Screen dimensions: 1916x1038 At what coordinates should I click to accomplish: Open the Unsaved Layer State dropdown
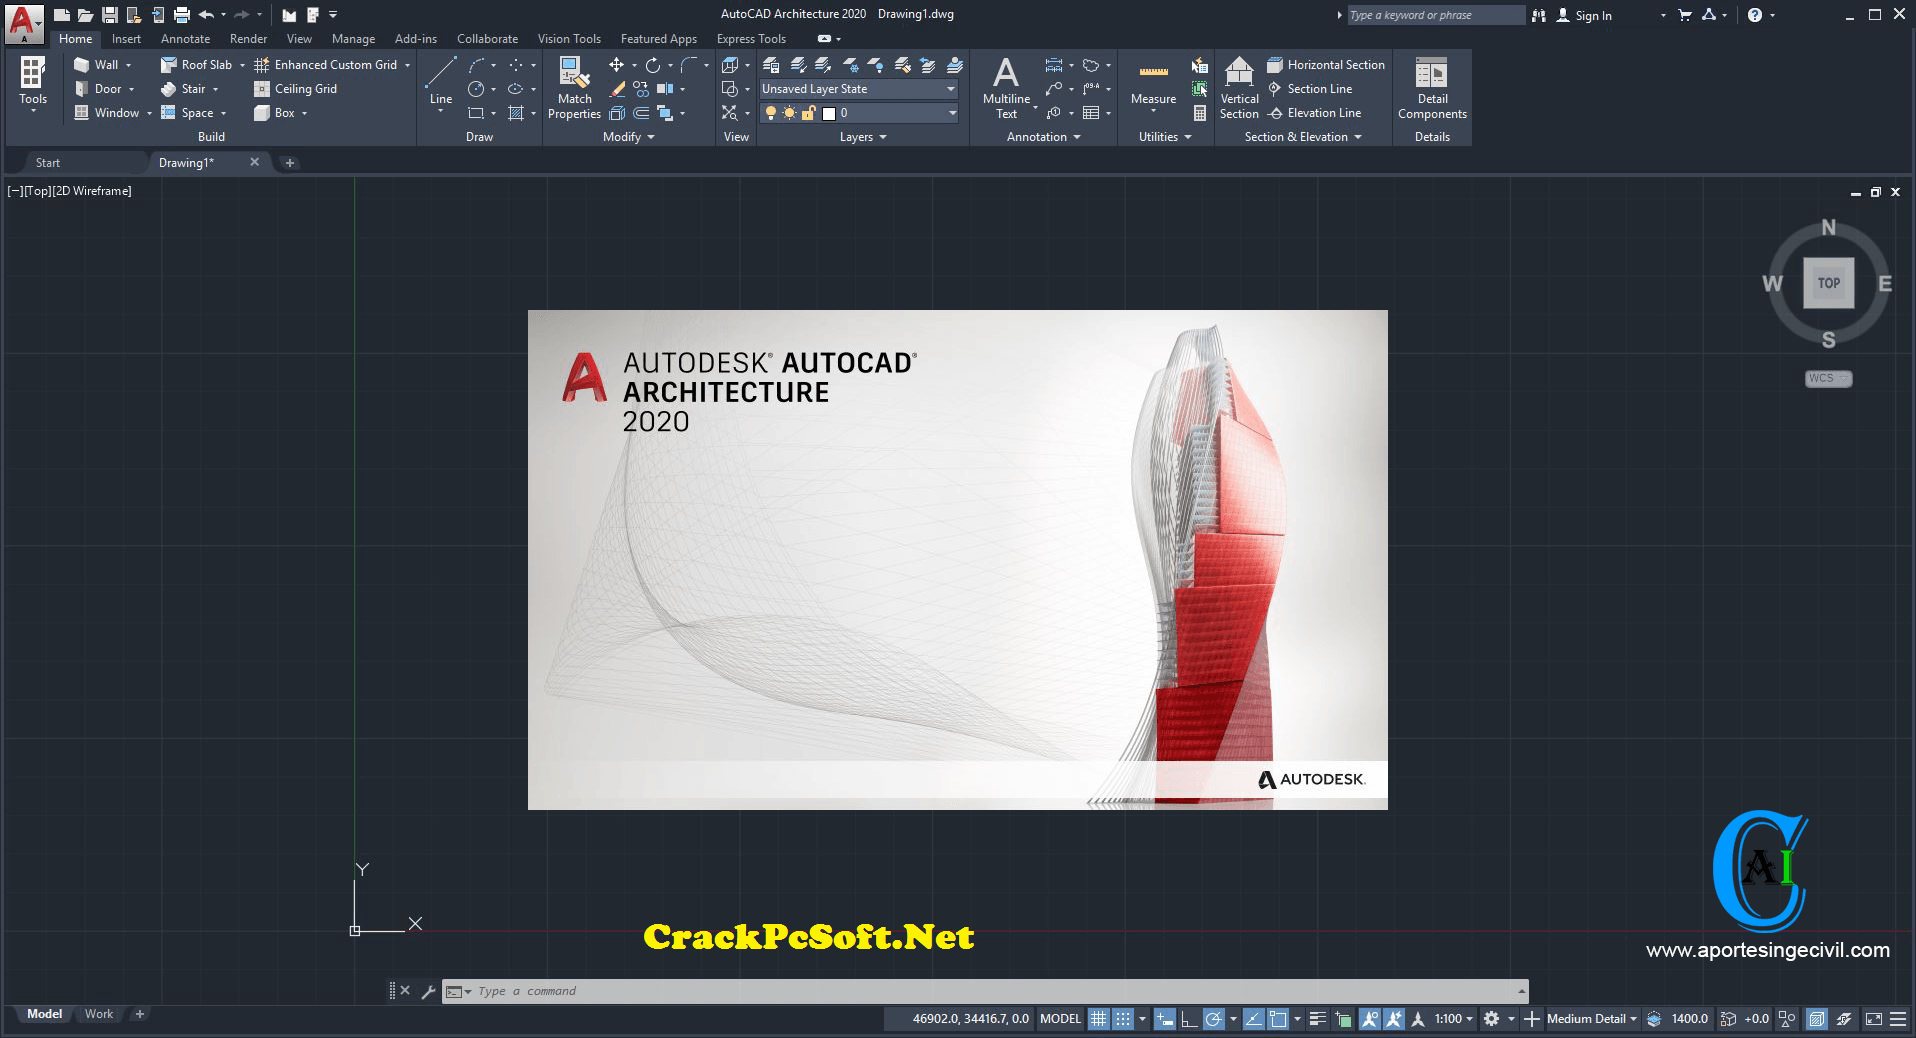(859, 89)
